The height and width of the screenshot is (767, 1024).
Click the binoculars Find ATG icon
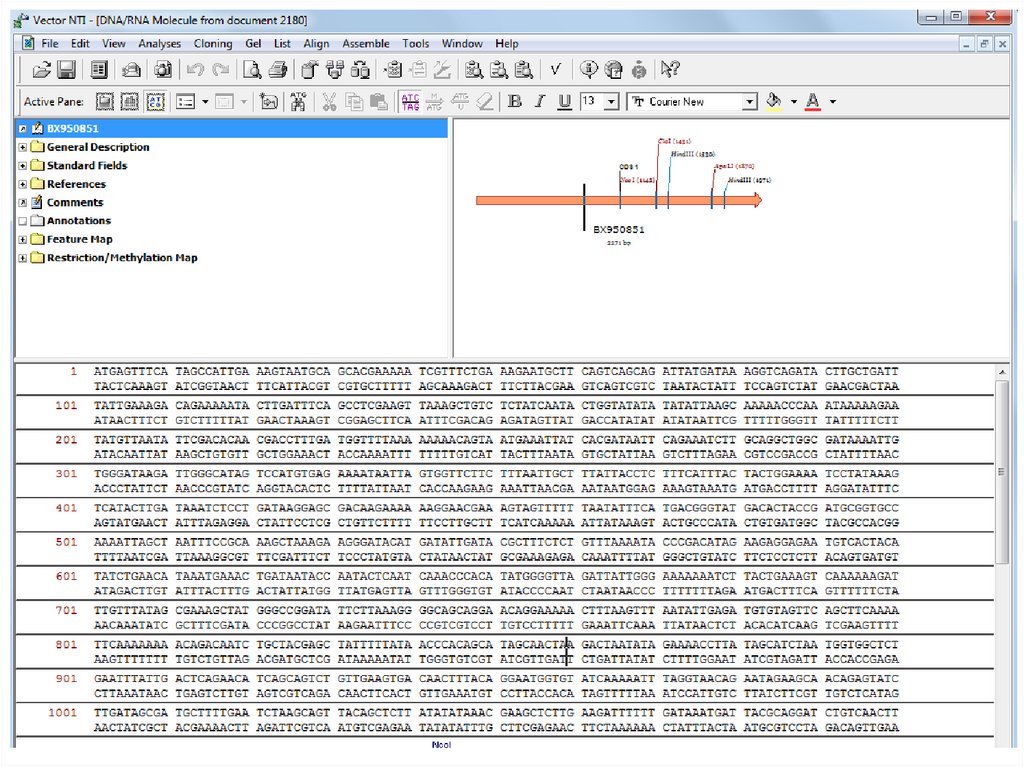point(298,102)
